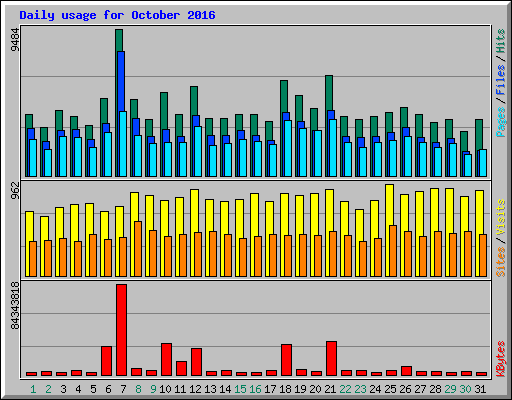The height and width of the screenshot is (400, 512).
Task: Click day label 20 on x-axis
Action: pyautogui.click(x=315, y=389)
